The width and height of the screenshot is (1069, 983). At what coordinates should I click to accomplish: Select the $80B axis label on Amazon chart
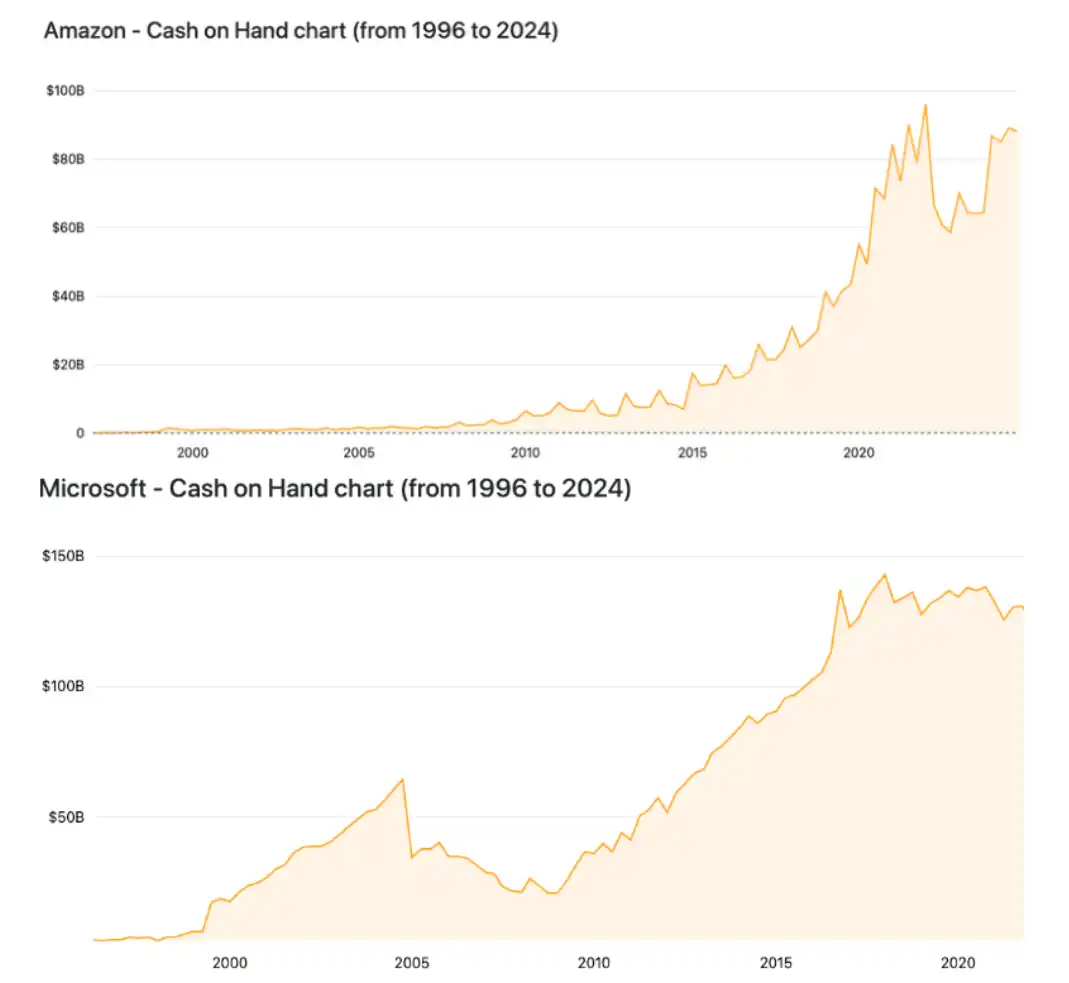click(x=68, y=159)
